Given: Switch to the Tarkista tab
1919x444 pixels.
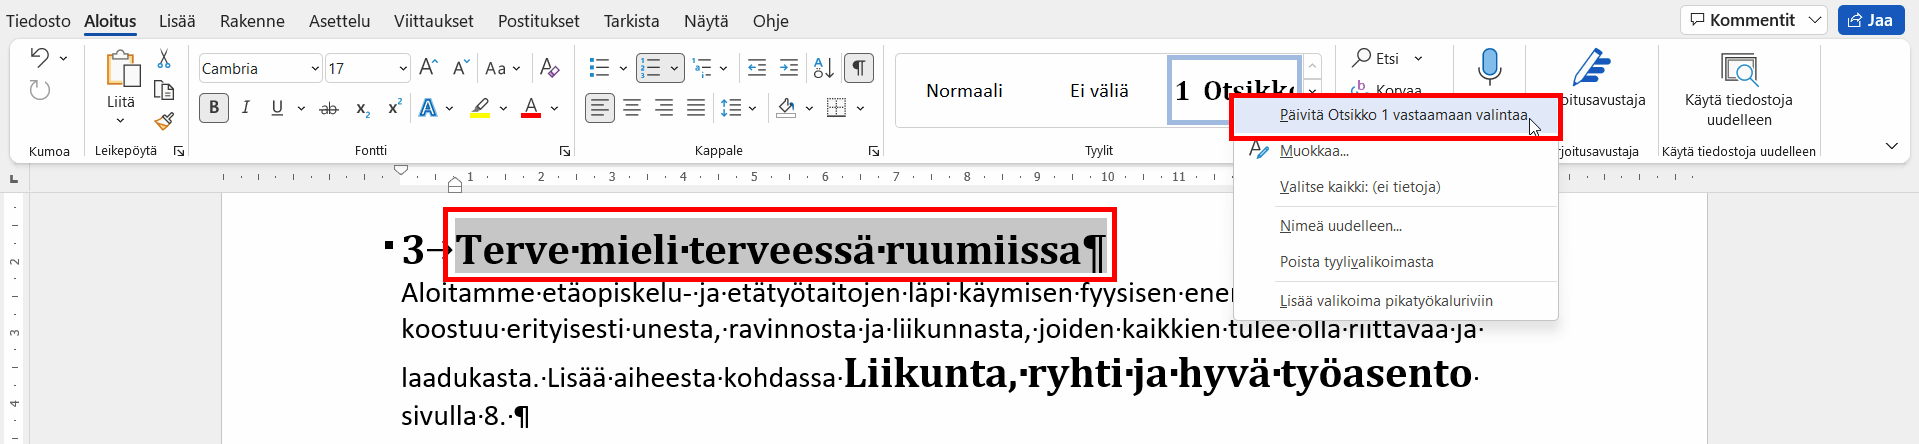Looking at the screenshot, I should 631,20.
